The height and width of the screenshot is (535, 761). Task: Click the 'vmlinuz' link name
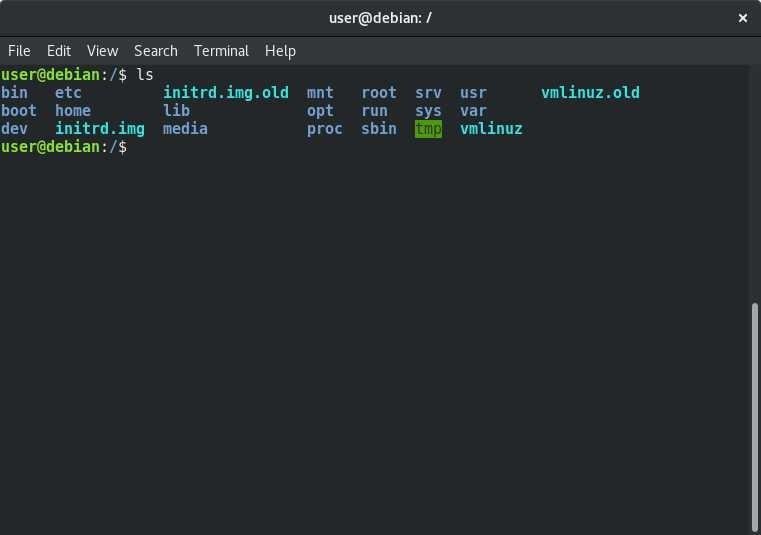[491, 129]
